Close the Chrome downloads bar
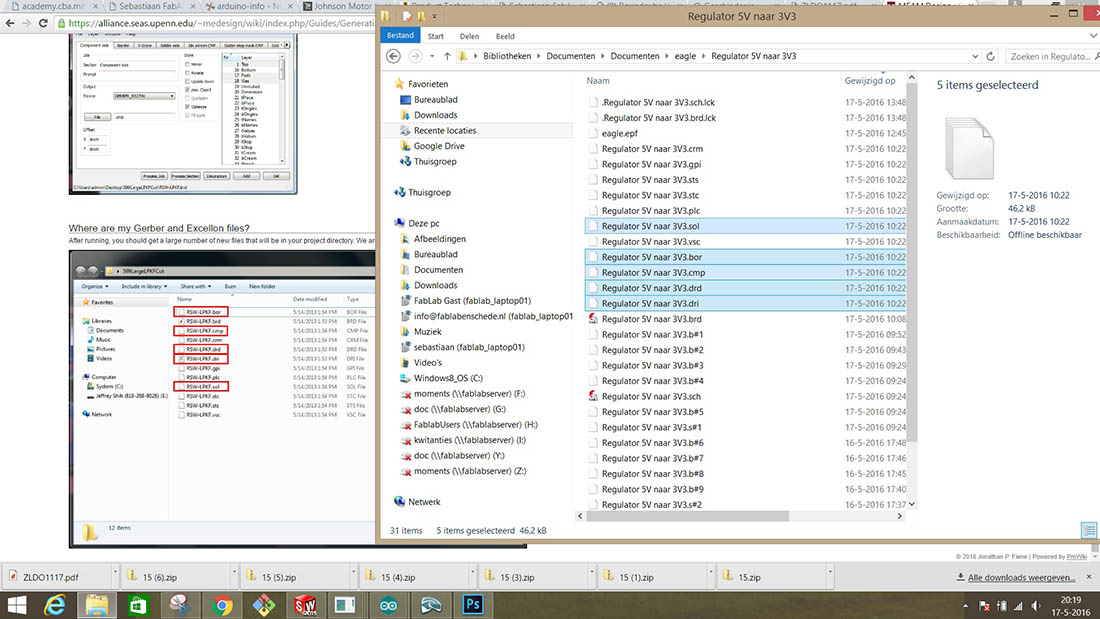Screen dimensions: 1100x619 coord(1089,577)
